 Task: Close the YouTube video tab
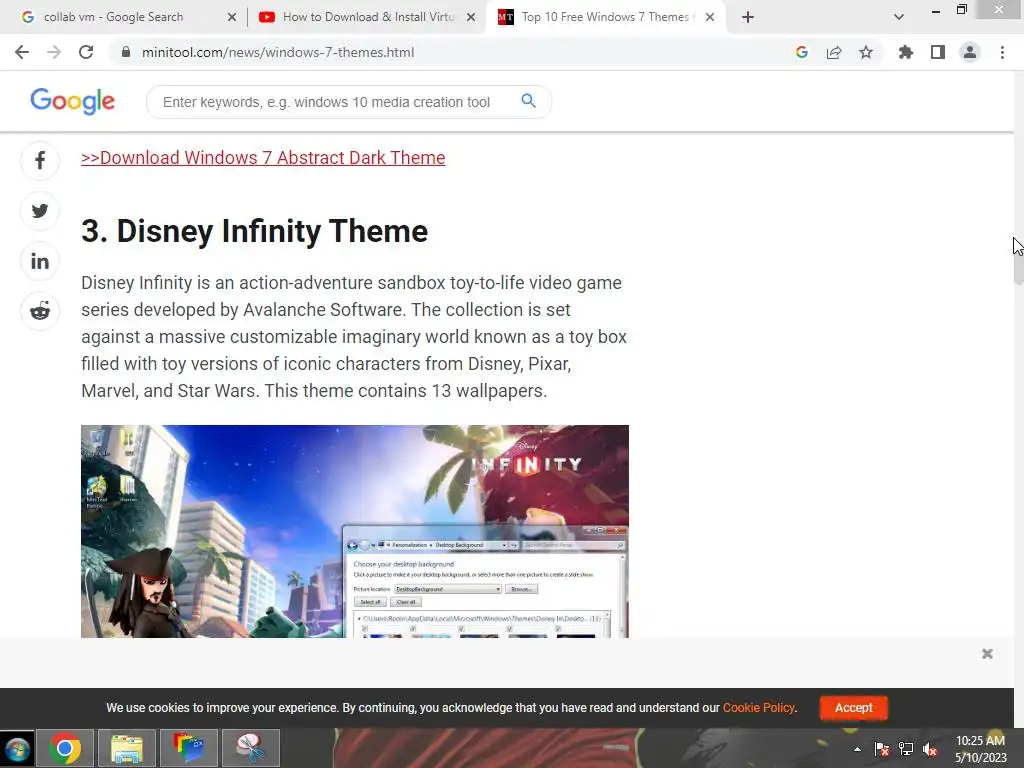(471, 17)
